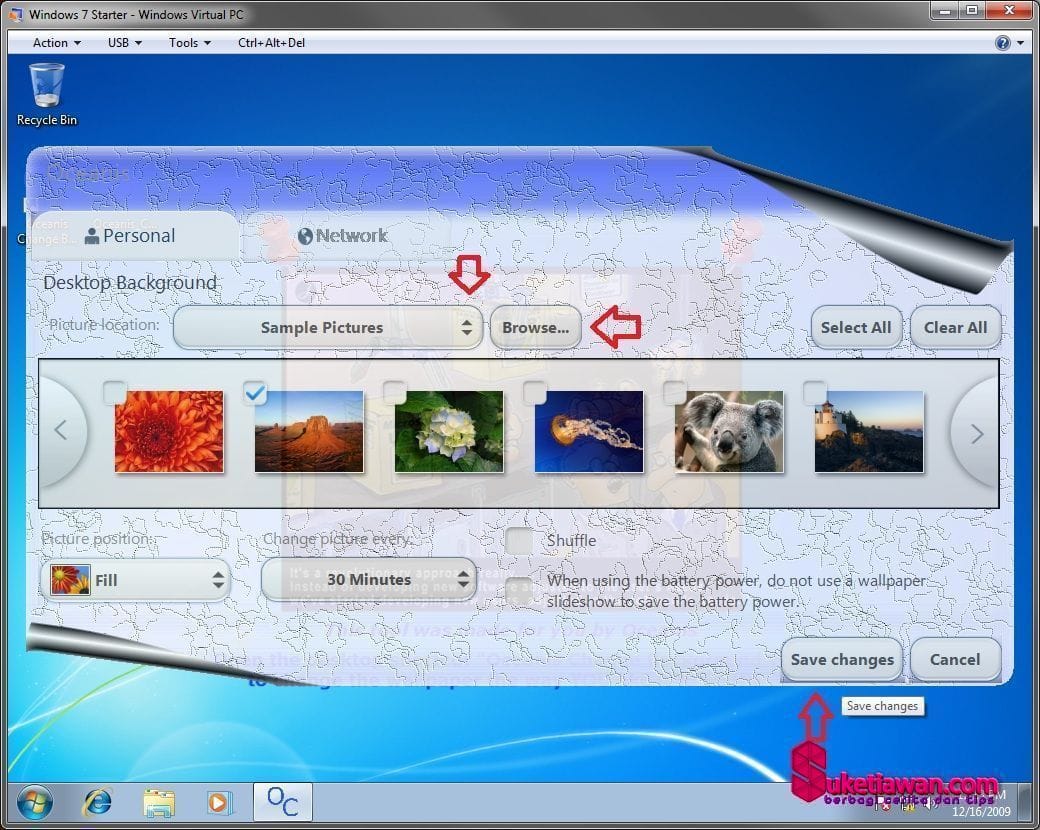The width and height of the screenshot is (1040, 830).
Task: Check the koala picture checkbox
Action: tap(675, 393)
